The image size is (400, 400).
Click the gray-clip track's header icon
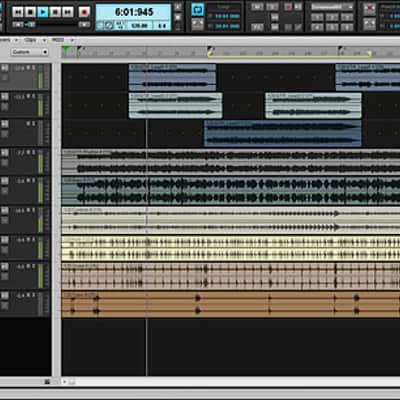pyautogui.click(x=5, y=153)
